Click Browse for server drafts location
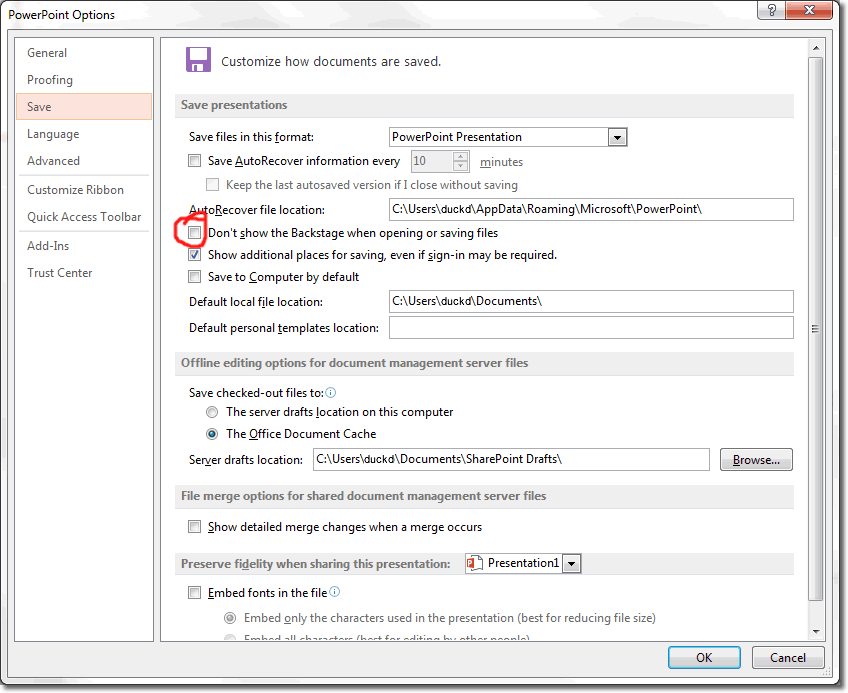The width and height of the screenshot is (848, 693). click(756, 459)
